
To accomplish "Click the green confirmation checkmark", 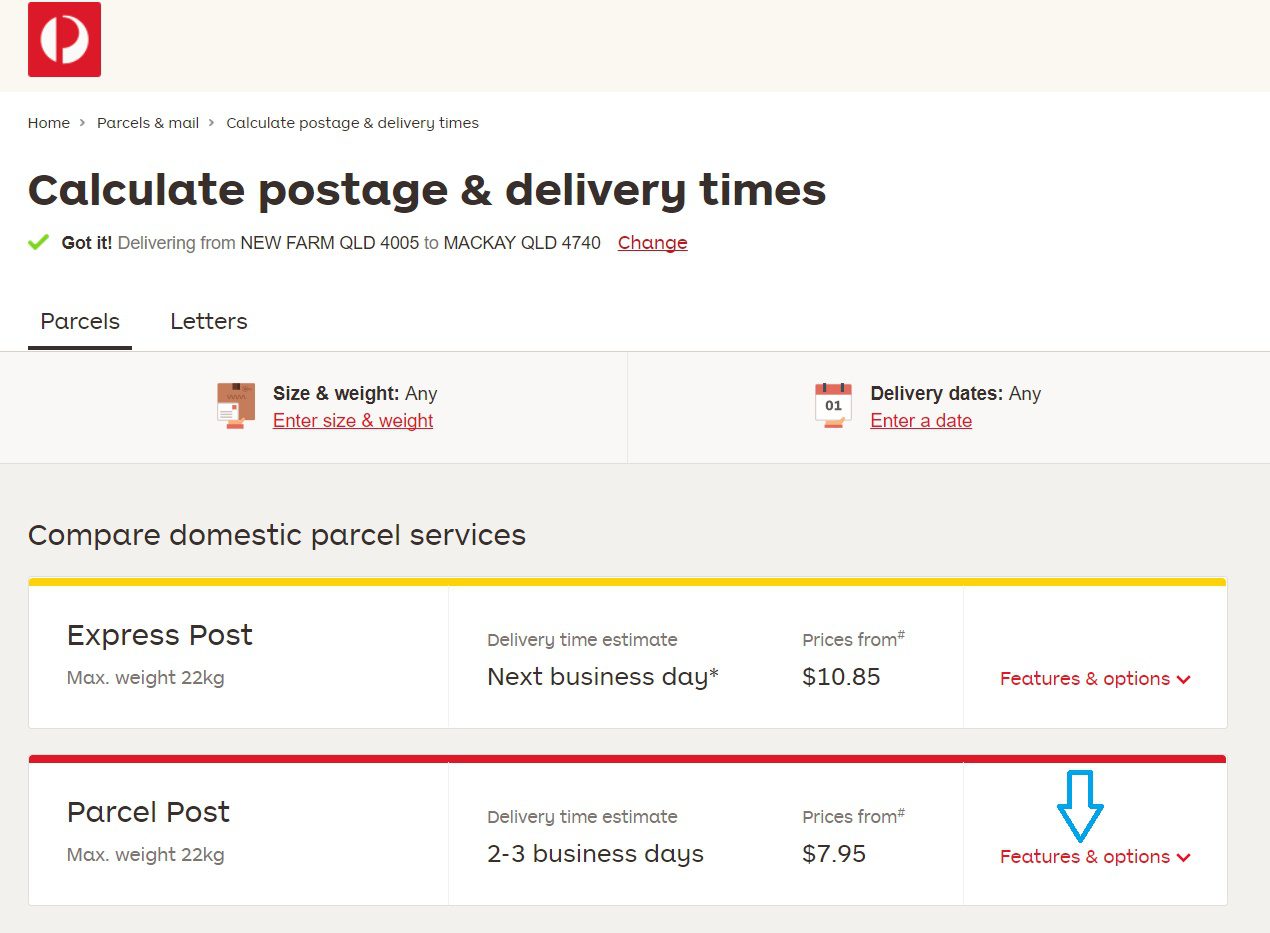I will tap(37, 242).
